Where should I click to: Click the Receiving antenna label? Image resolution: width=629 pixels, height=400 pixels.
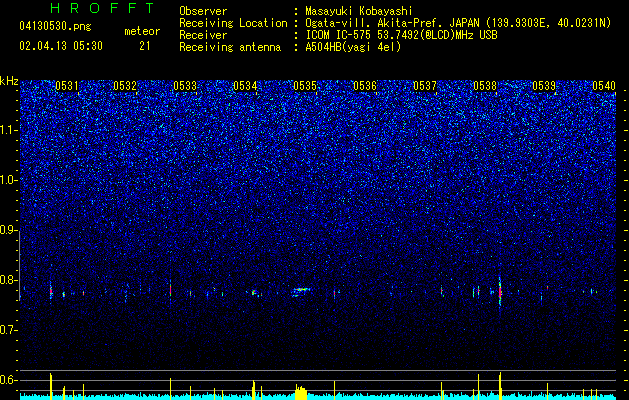[x=230, y=47]
